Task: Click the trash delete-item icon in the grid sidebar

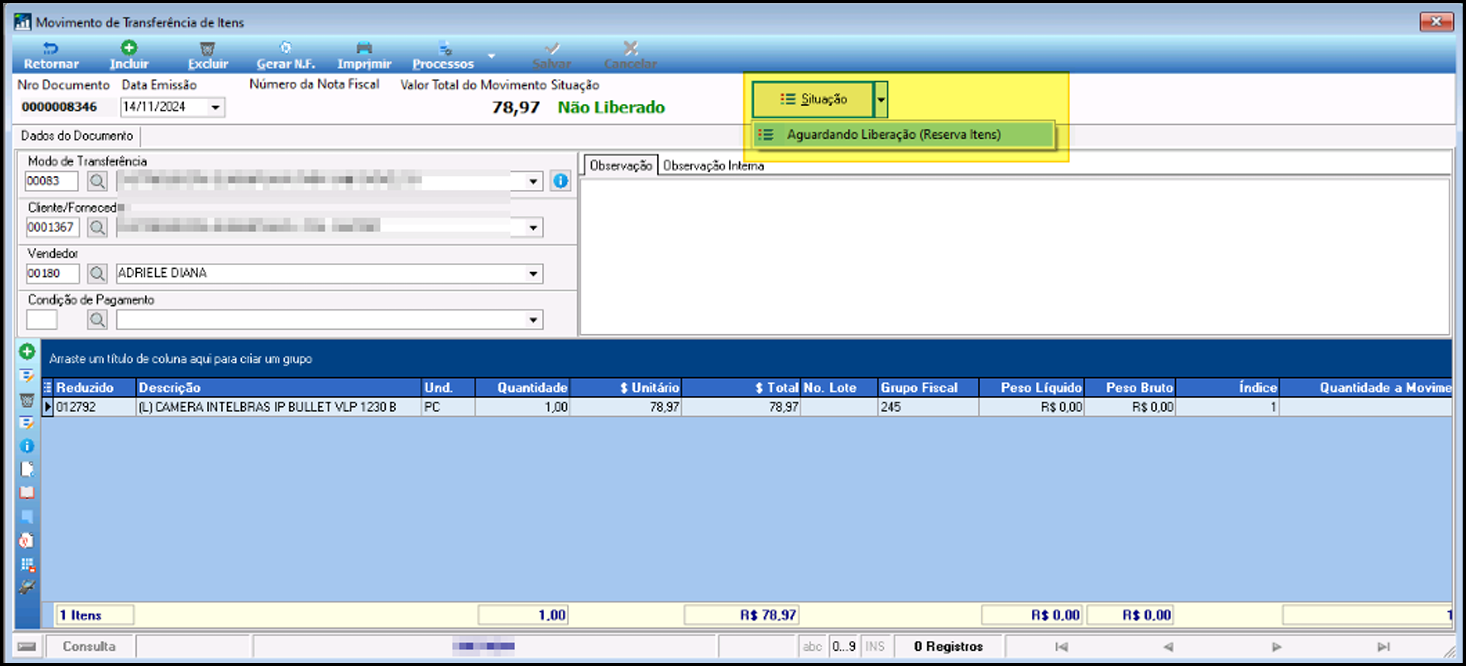Action: pyautogui.click(x=27, y=399)
